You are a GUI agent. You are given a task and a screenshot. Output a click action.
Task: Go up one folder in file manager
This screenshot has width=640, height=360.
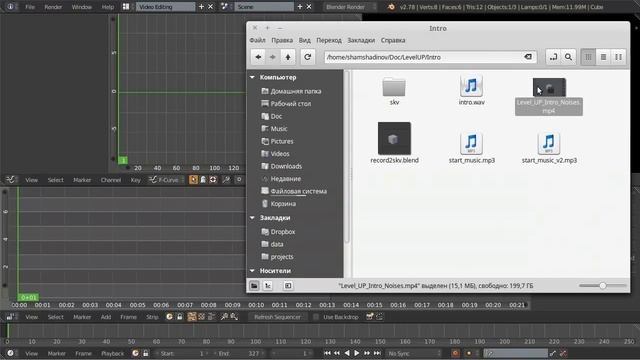(x=288, y=57)
